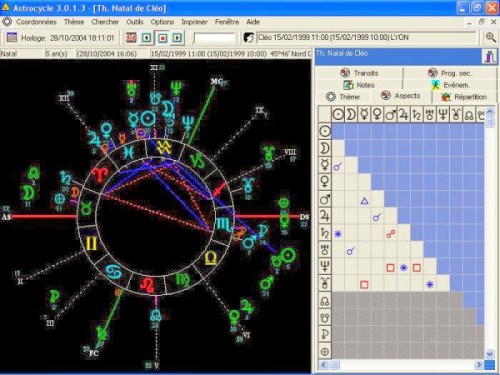The image size is (500, 375).
Task: Open the Outils menu
Action: click(135, 22)
